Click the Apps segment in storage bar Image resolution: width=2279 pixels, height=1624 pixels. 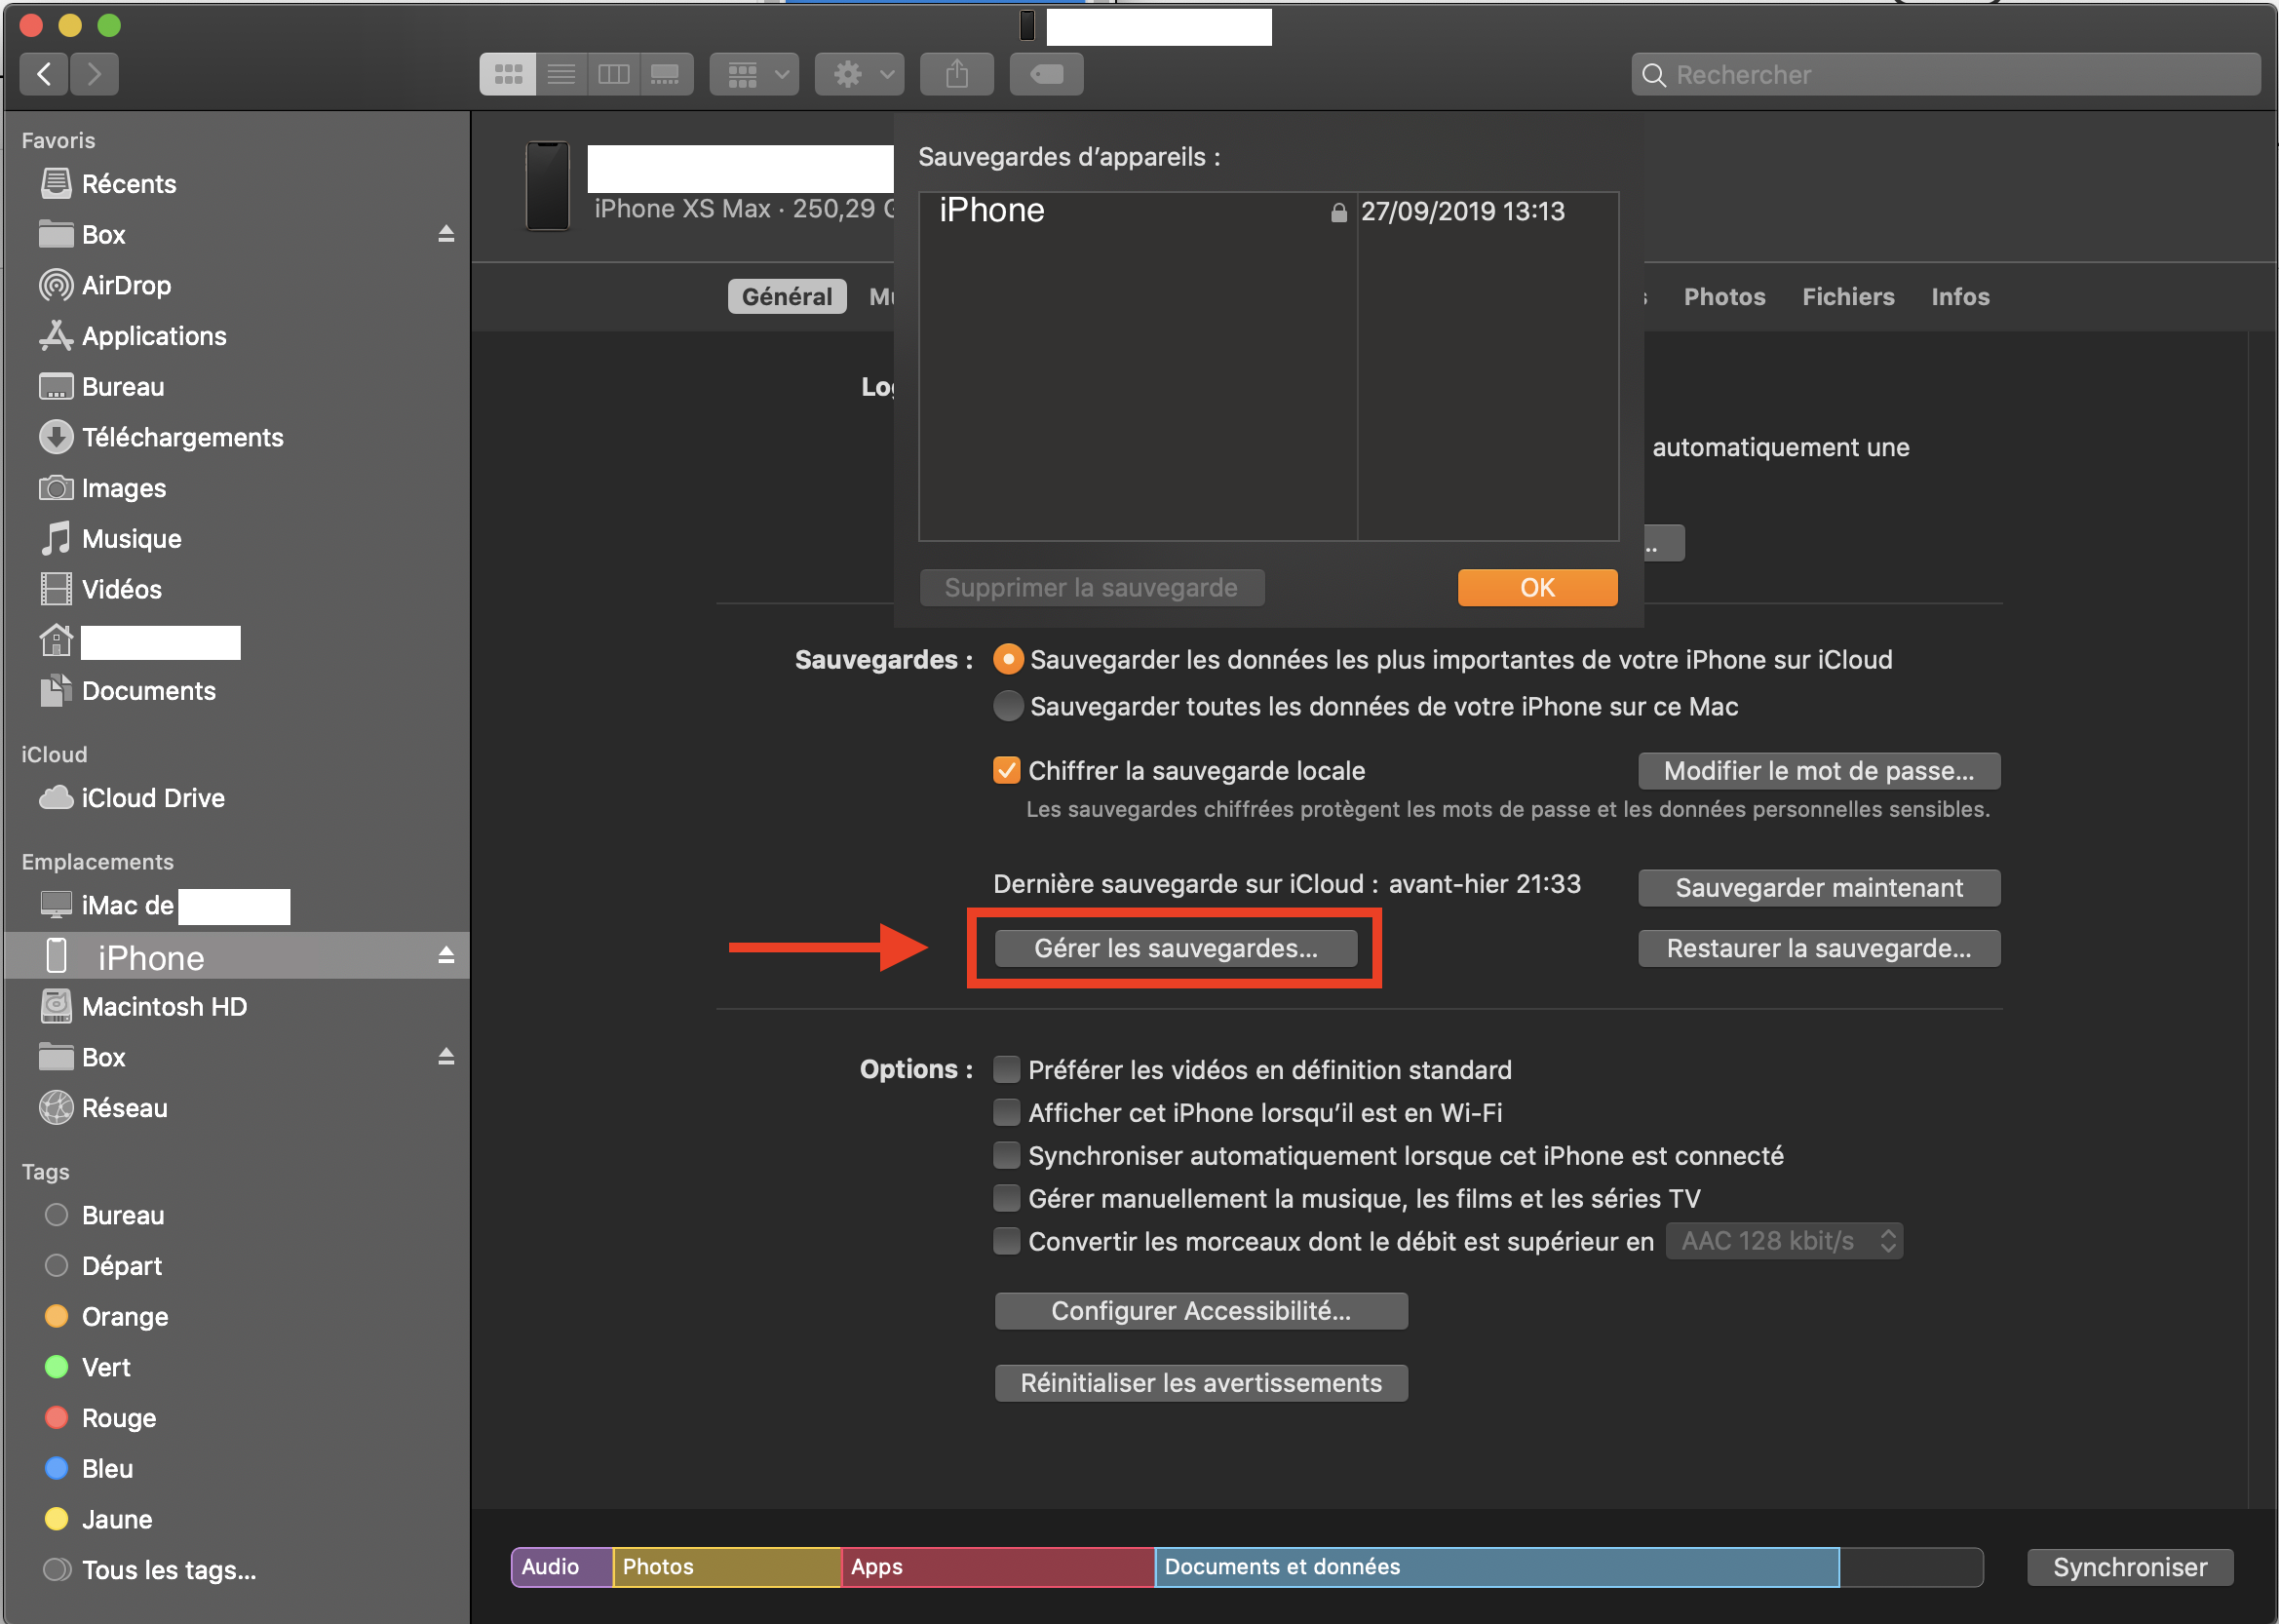coord(997,1567)
